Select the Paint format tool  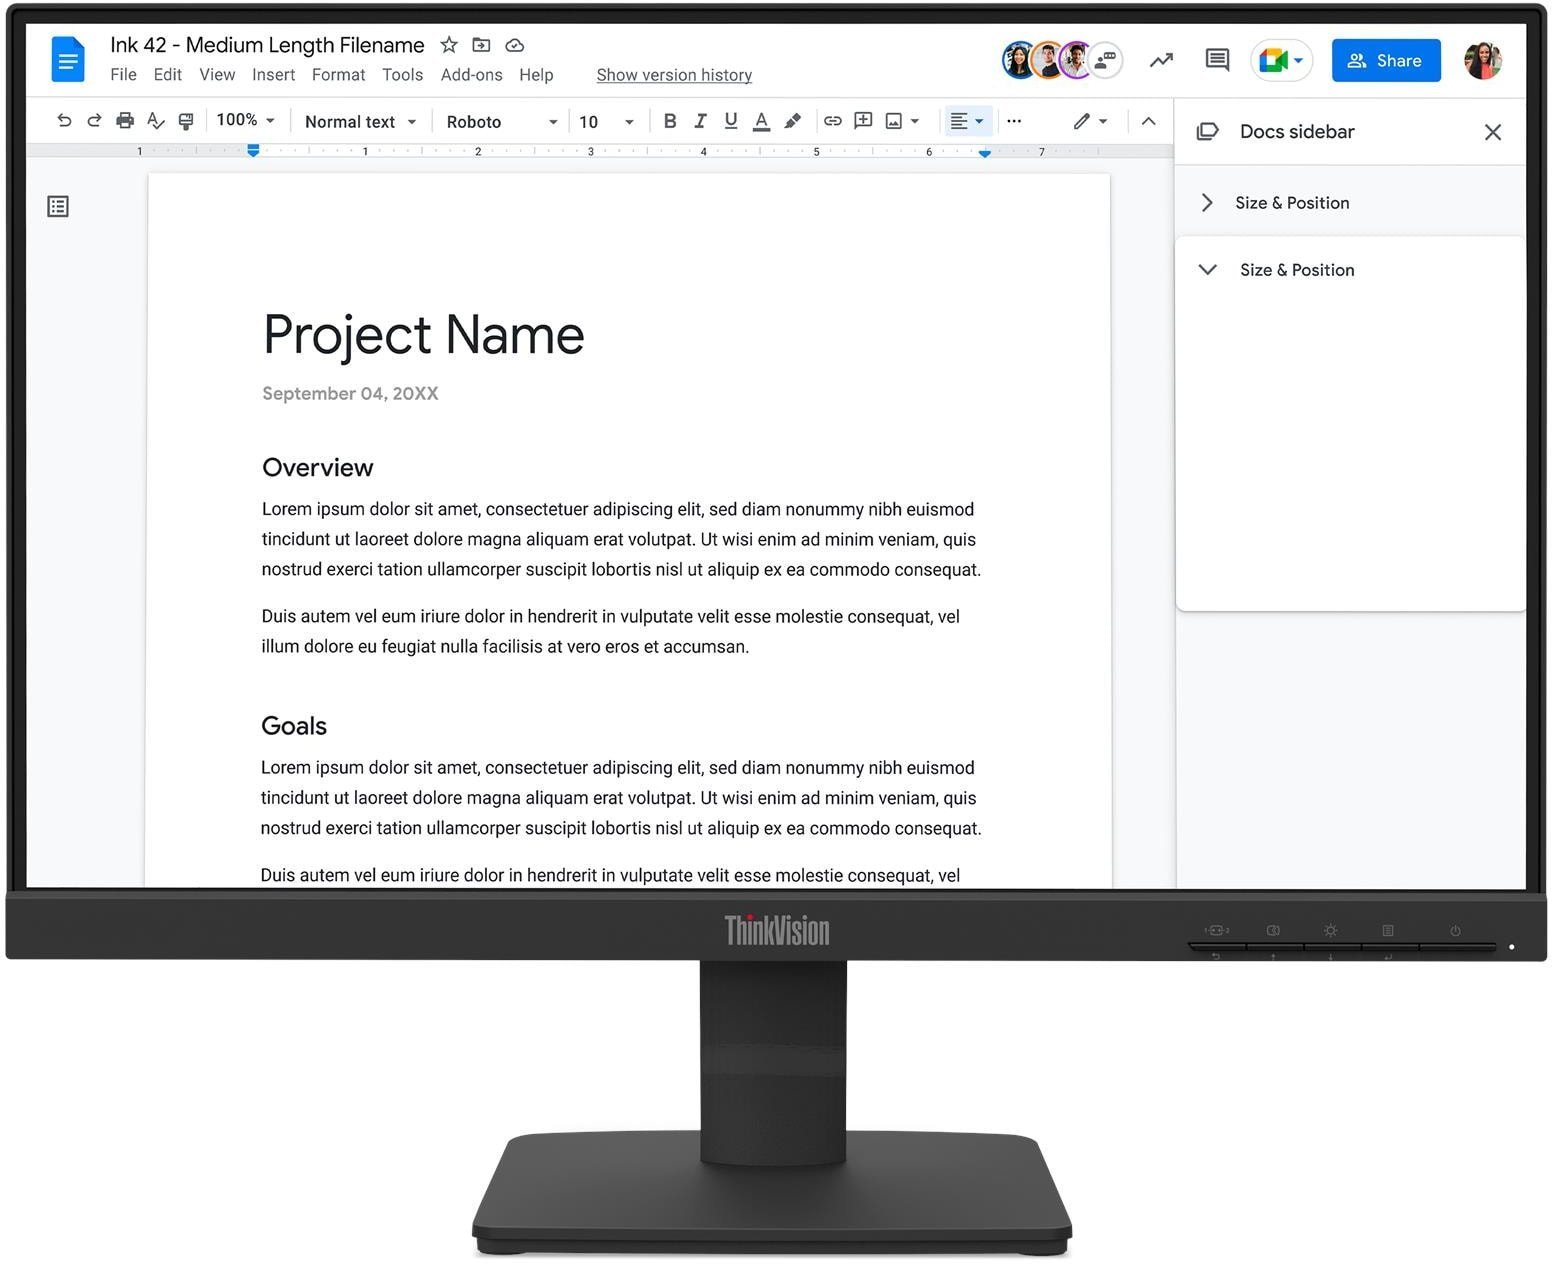point(186,120)
